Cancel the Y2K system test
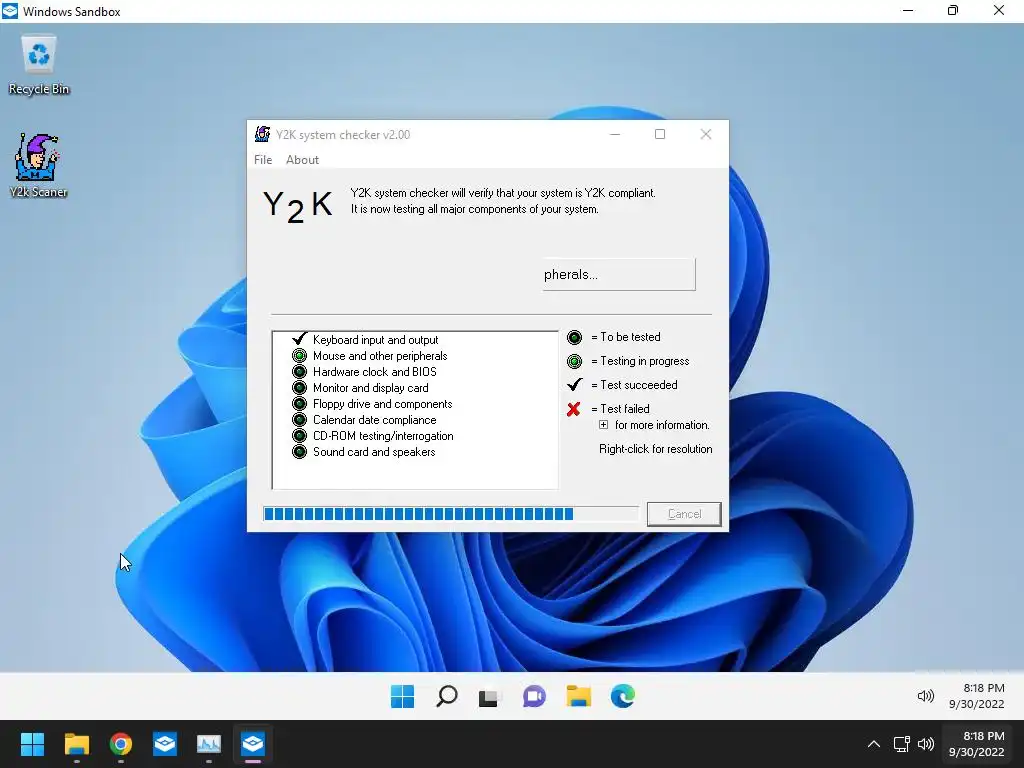This screenshot has width=1024, height=768. point(684,514)
